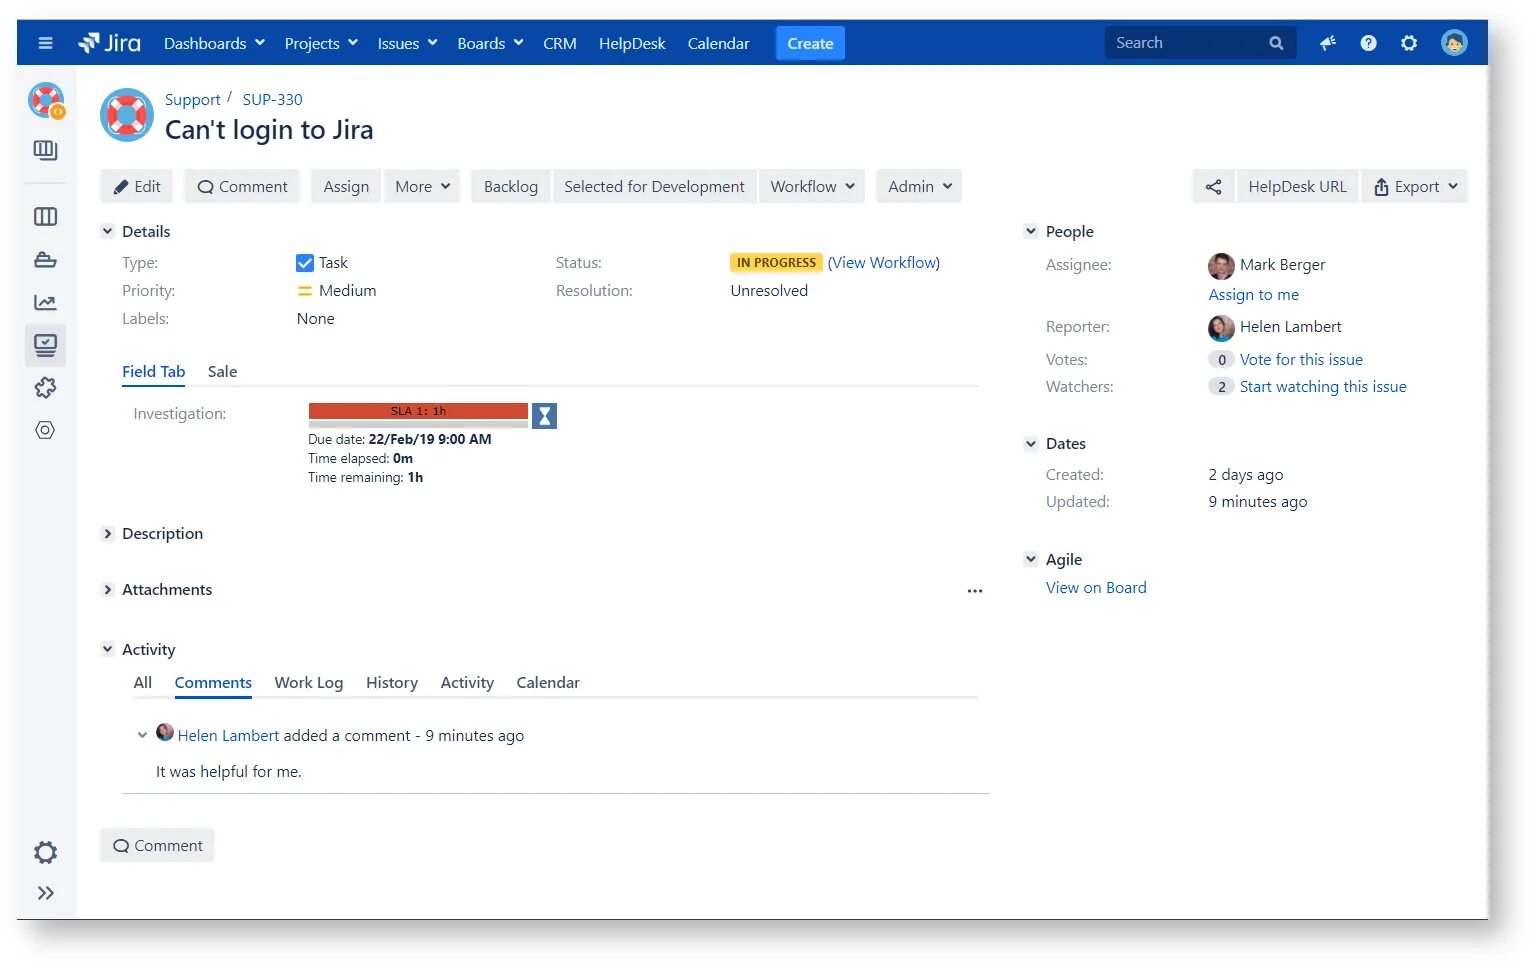Image resolution: width=1536 pixels, height=968 pixels.
Task: Open the hamburger navigation menu
Action: click(x=45, y=43)
